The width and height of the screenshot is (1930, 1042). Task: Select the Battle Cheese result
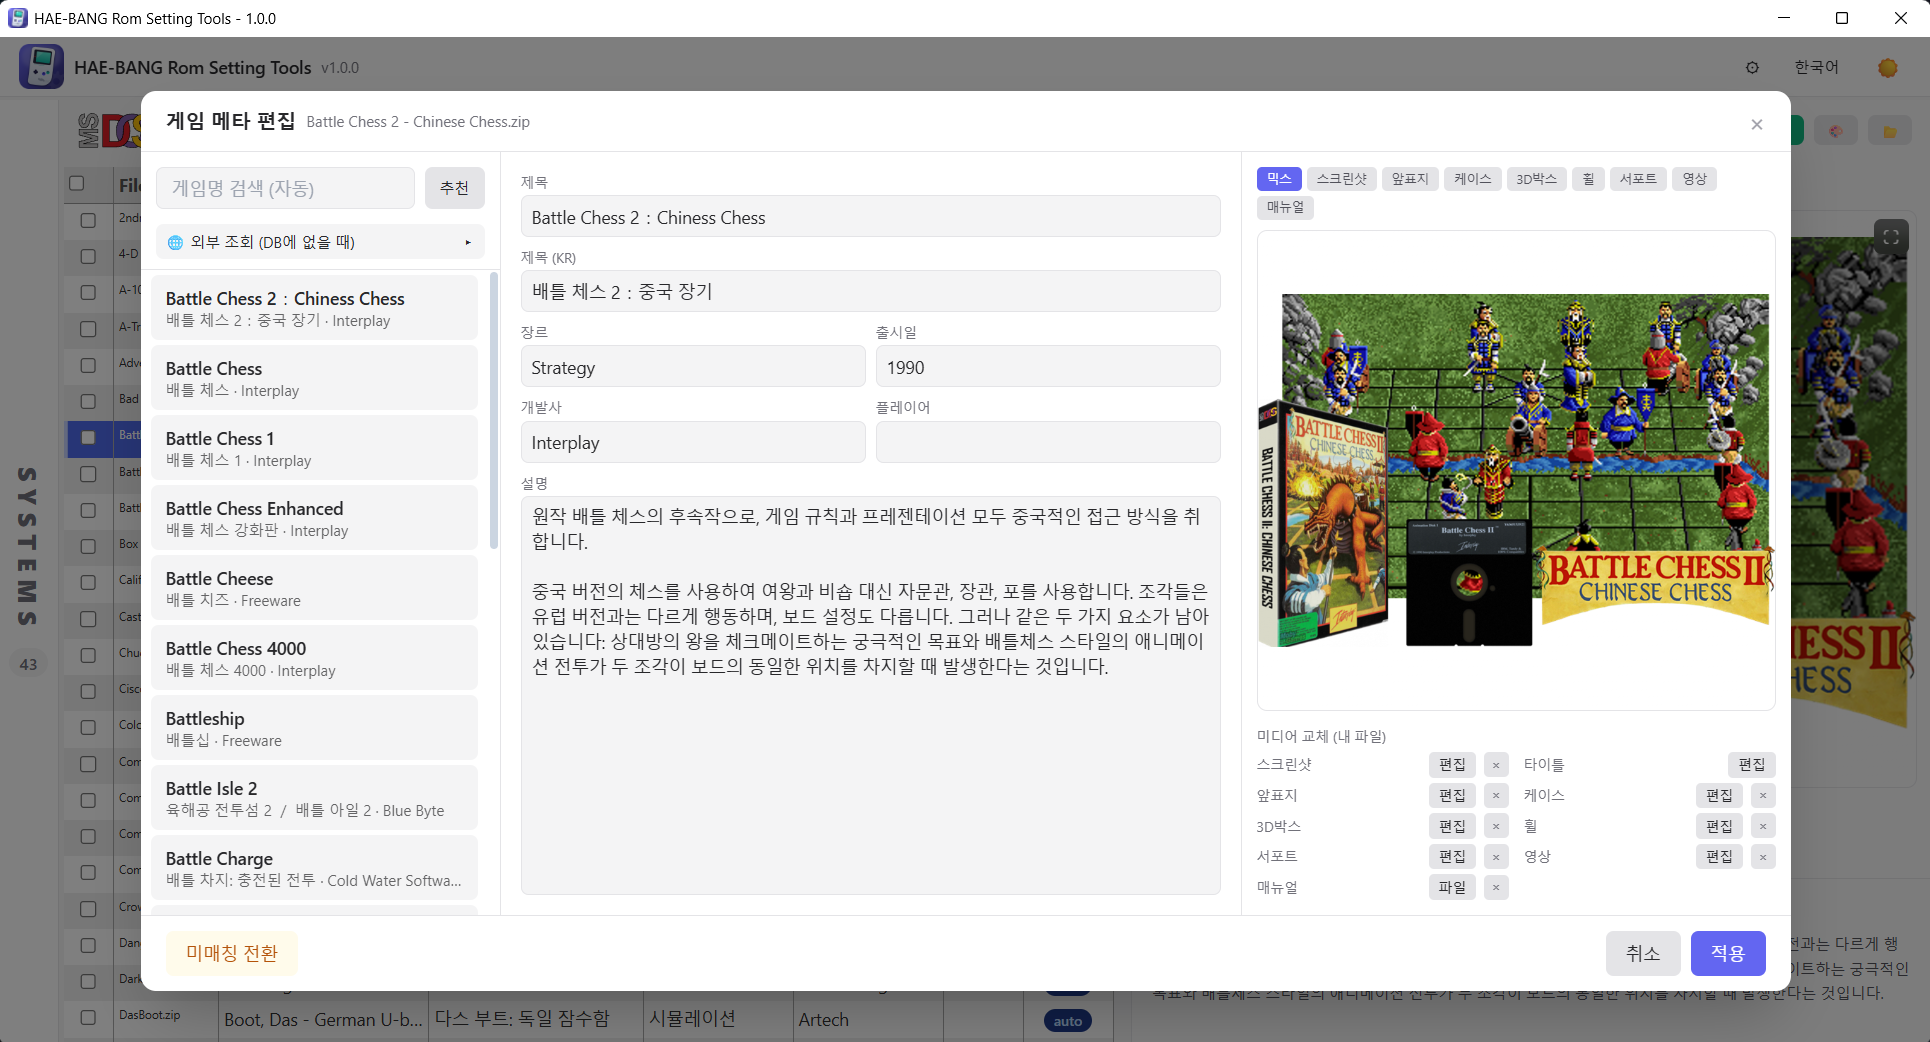315,588
